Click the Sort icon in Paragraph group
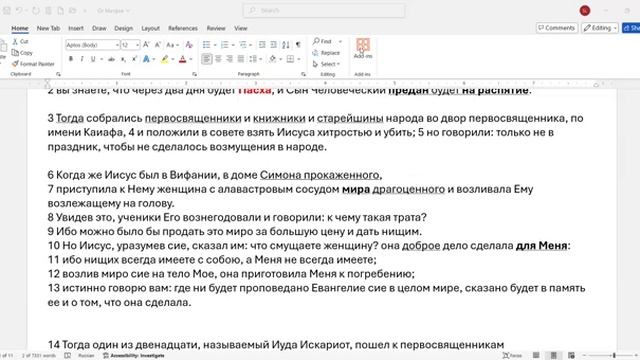Viewport: 640px width, 360px height. 286,44
